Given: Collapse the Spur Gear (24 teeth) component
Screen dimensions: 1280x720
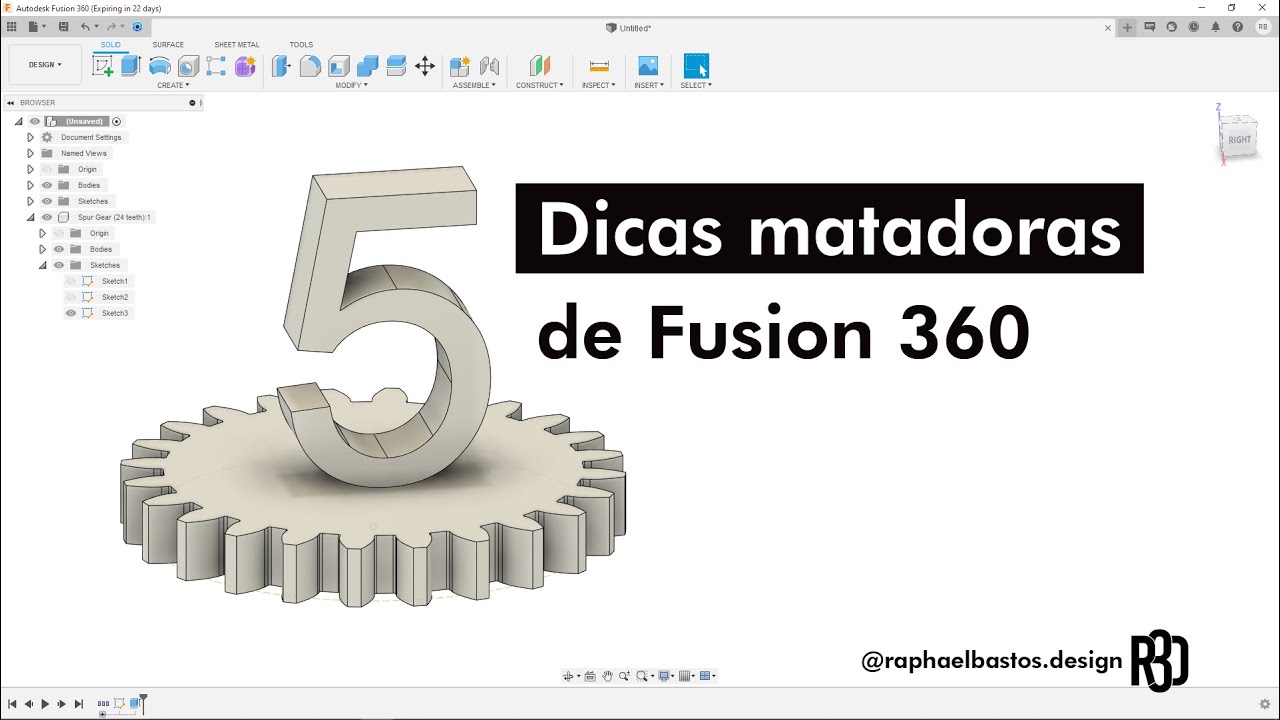Looking at the screenshot, I should 30,217.
